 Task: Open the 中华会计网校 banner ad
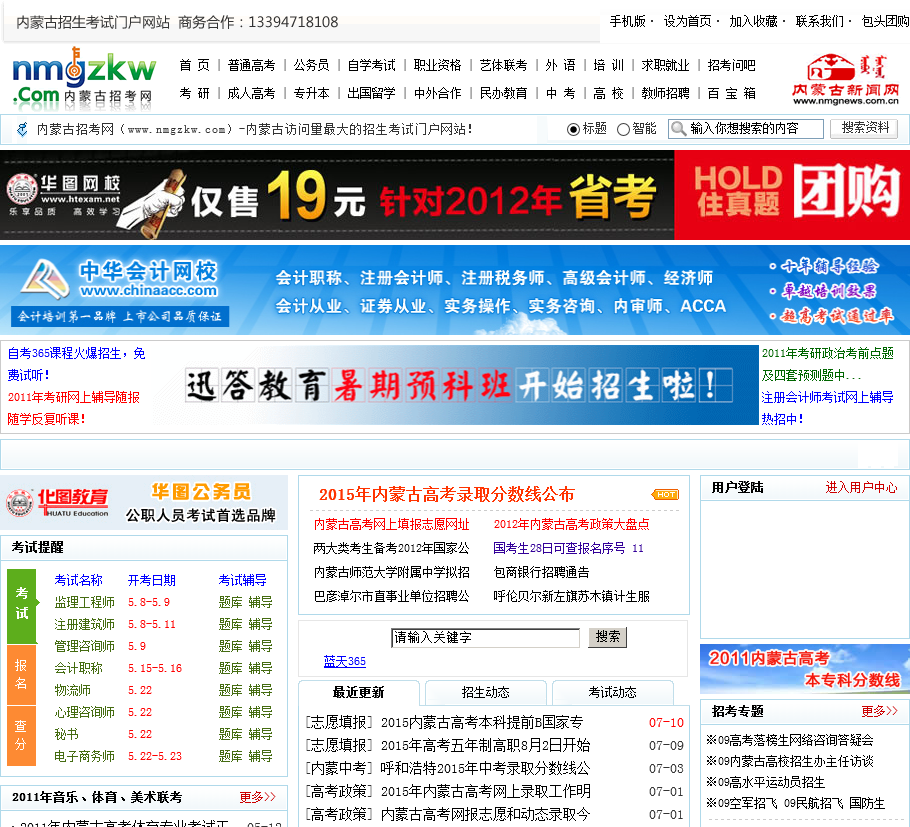pyautogui.click(x=455, y=290)
